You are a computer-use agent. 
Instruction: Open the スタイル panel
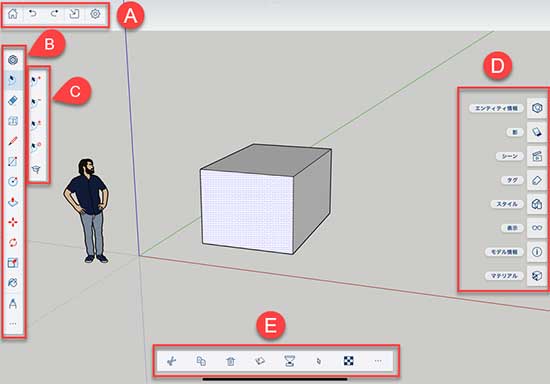tap(537, 204)
